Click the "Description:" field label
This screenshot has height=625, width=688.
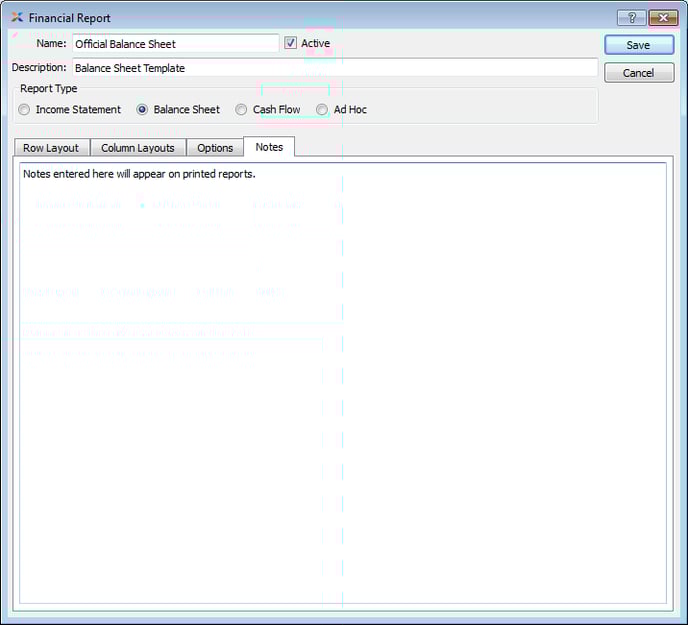pos(39,68)
